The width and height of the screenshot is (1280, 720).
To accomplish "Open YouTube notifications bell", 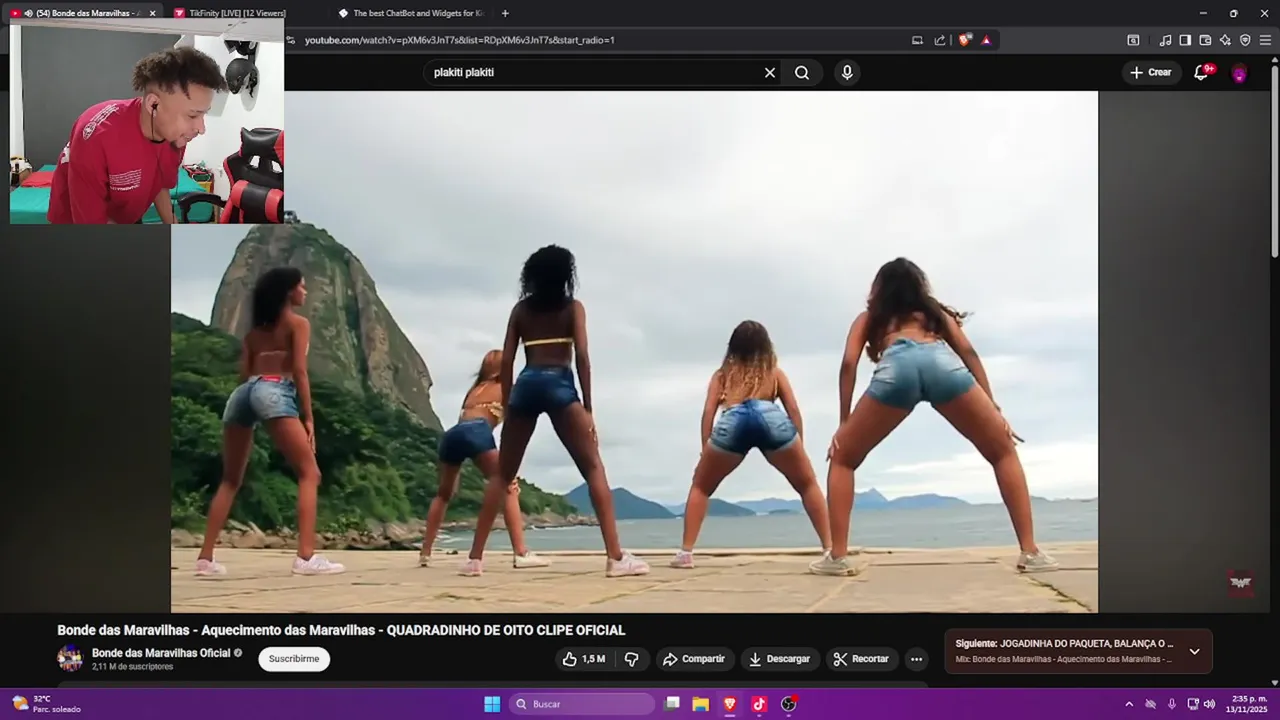I will tap(1202, 72).
